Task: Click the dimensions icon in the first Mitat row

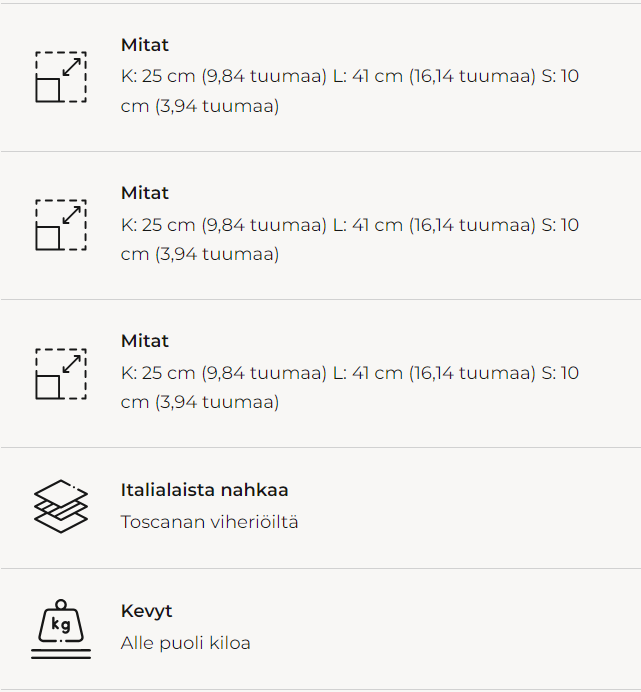Action: (61, 77)
